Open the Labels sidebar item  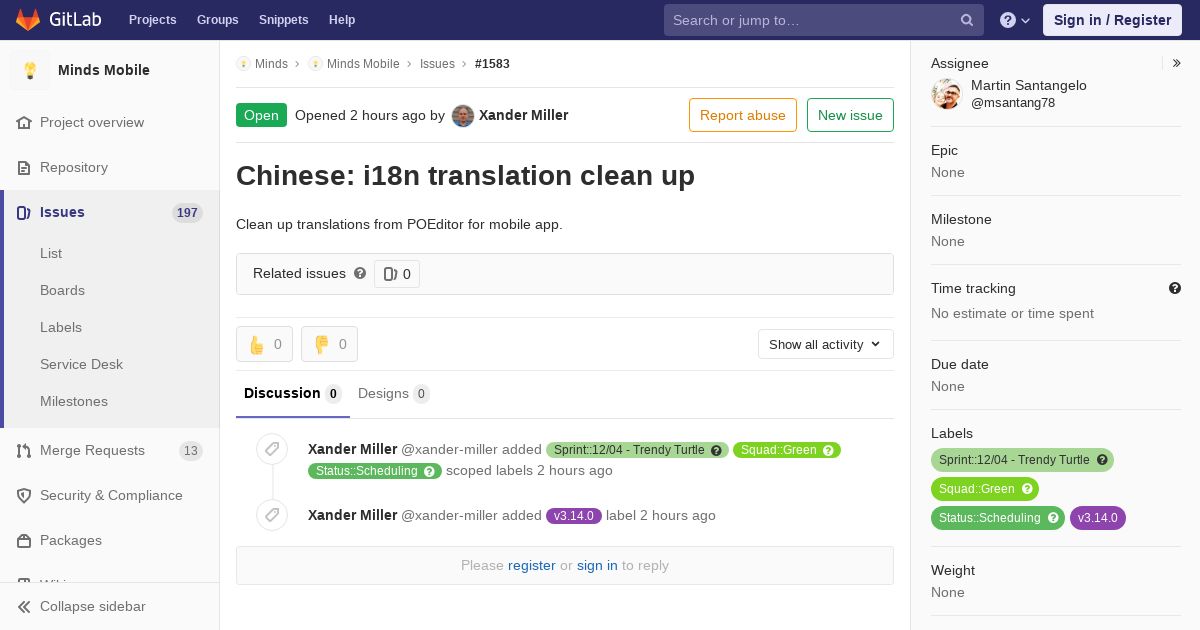(x=61, y=327)
